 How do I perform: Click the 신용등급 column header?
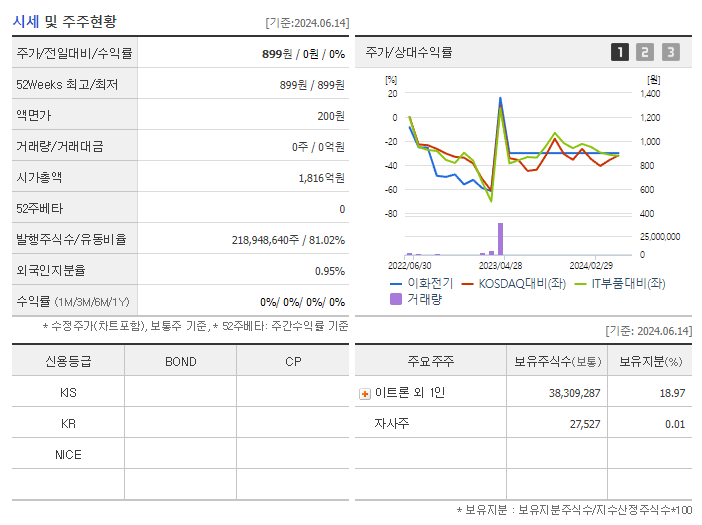(68, 361)
